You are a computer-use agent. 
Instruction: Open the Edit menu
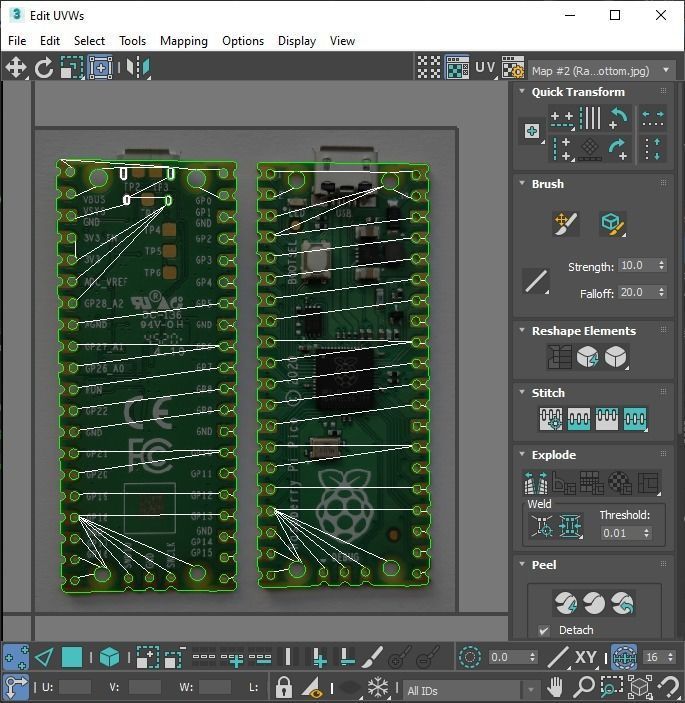coord(50,41)
